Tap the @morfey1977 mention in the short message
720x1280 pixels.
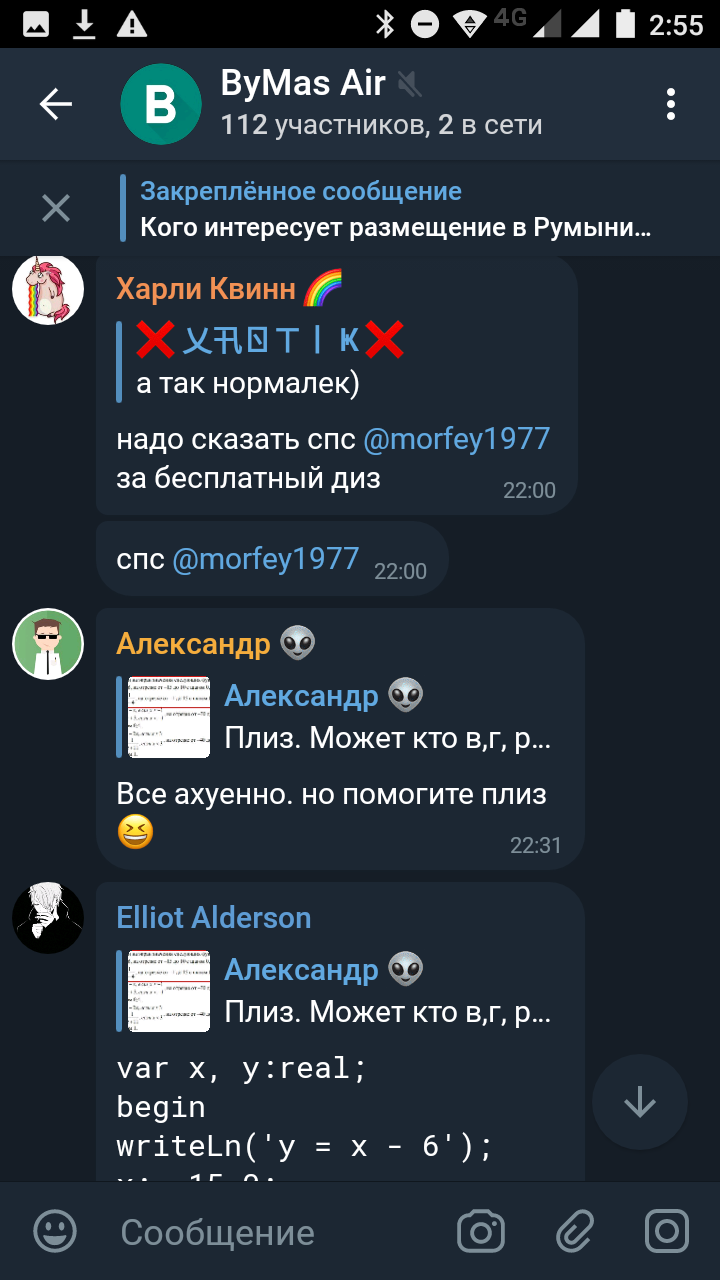click(x=266, y=558)
